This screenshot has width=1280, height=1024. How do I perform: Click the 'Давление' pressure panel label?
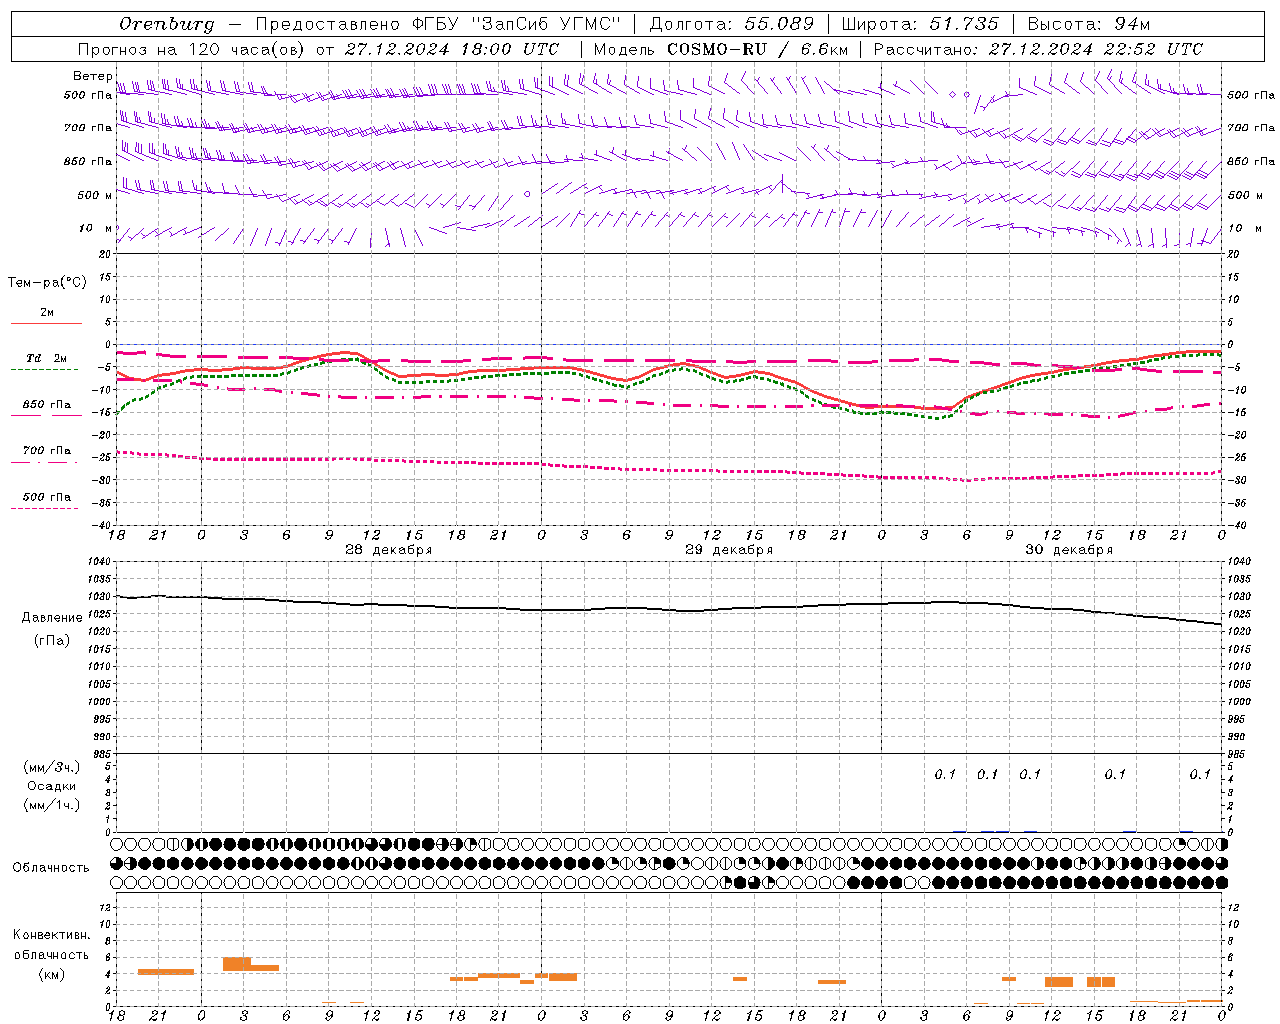point(52,618)
